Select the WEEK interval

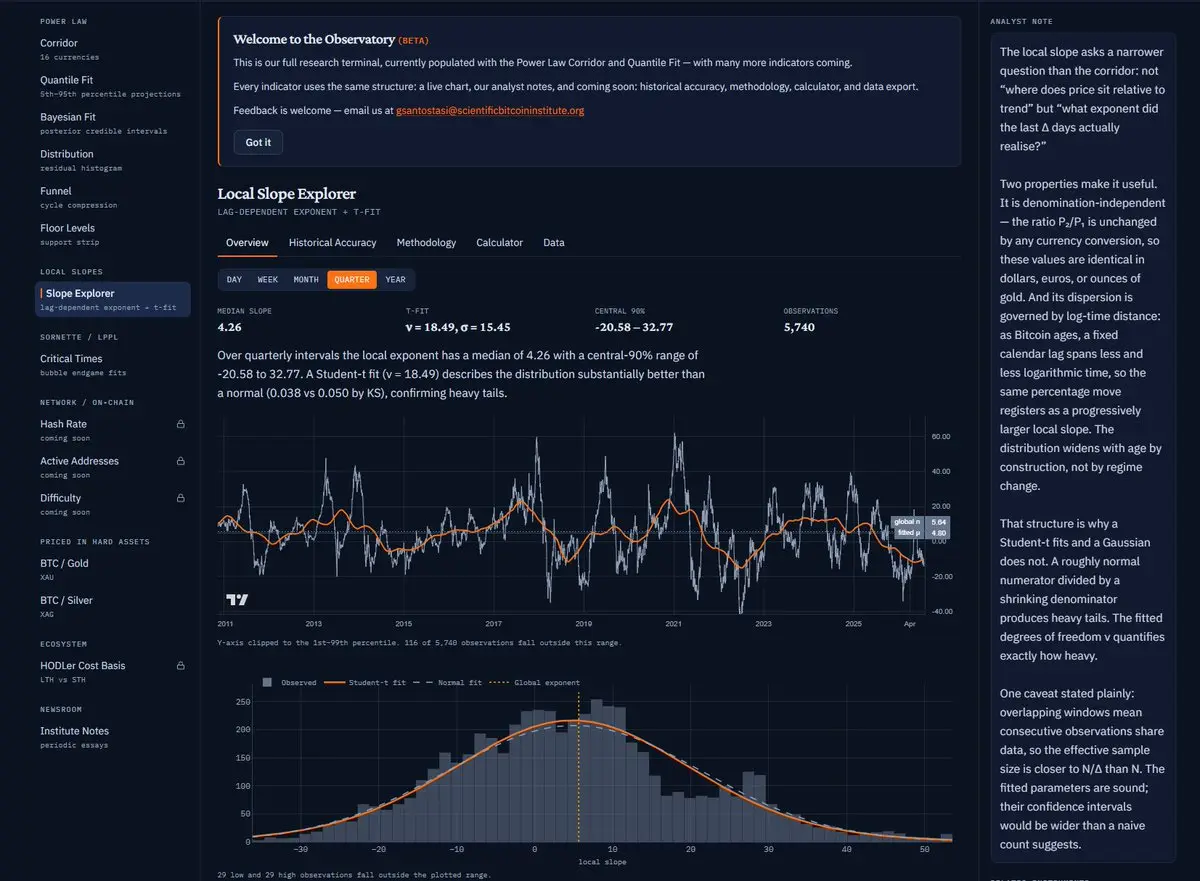(x=268, y=280)
